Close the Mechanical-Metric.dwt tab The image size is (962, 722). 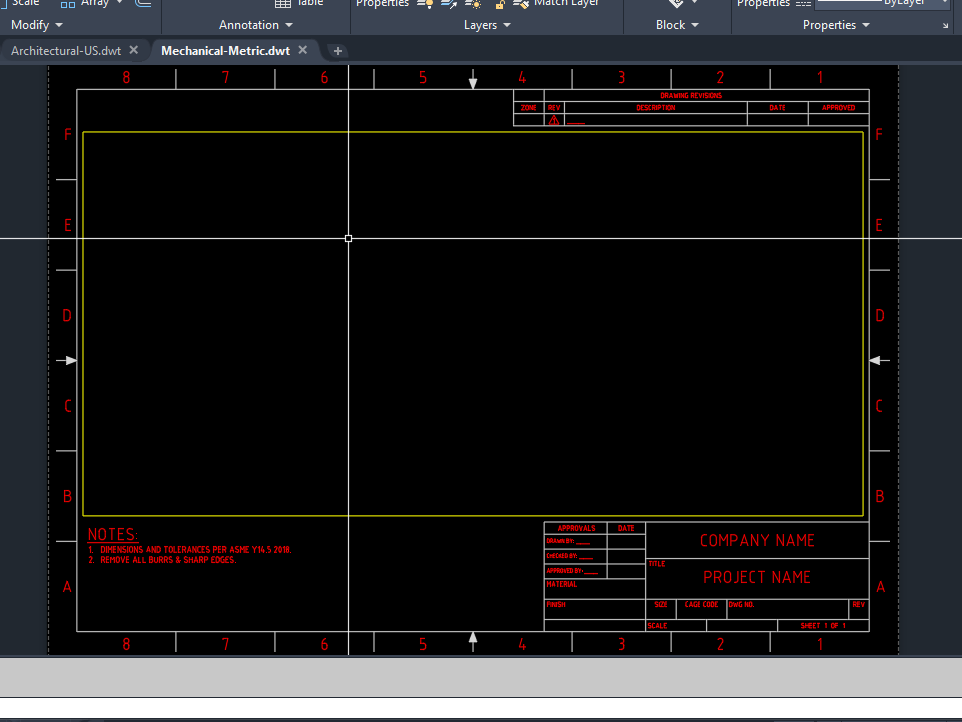(302, 50)
